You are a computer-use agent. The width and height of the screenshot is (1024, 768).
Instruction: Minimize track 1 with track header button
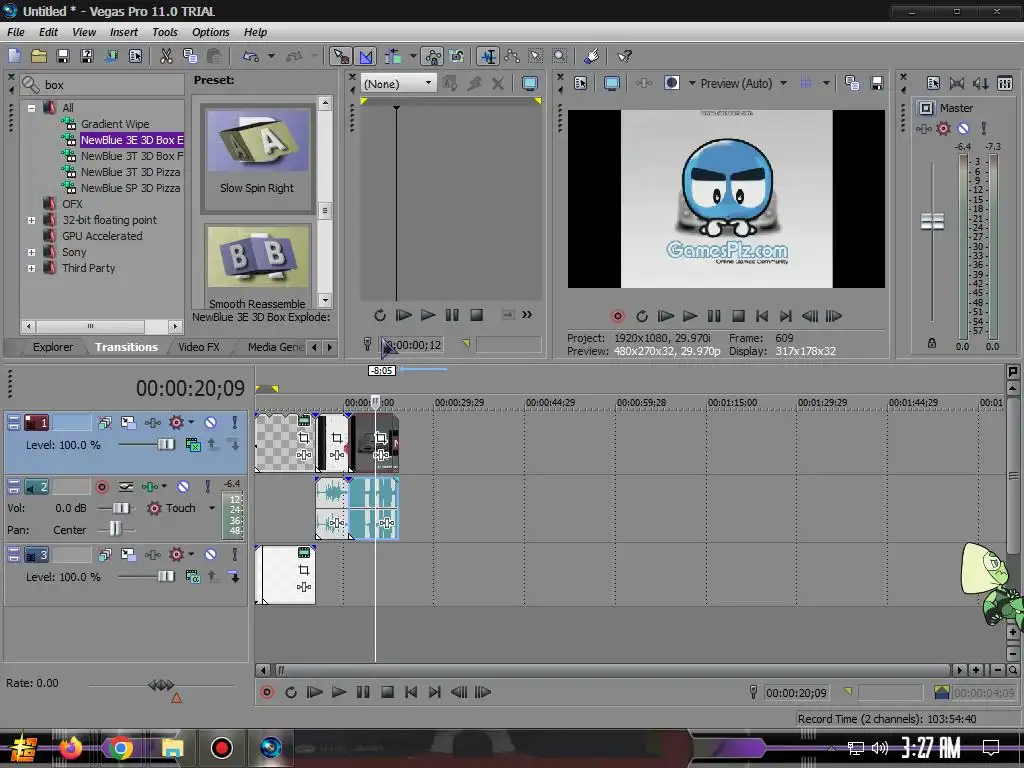tap(13, 419)
